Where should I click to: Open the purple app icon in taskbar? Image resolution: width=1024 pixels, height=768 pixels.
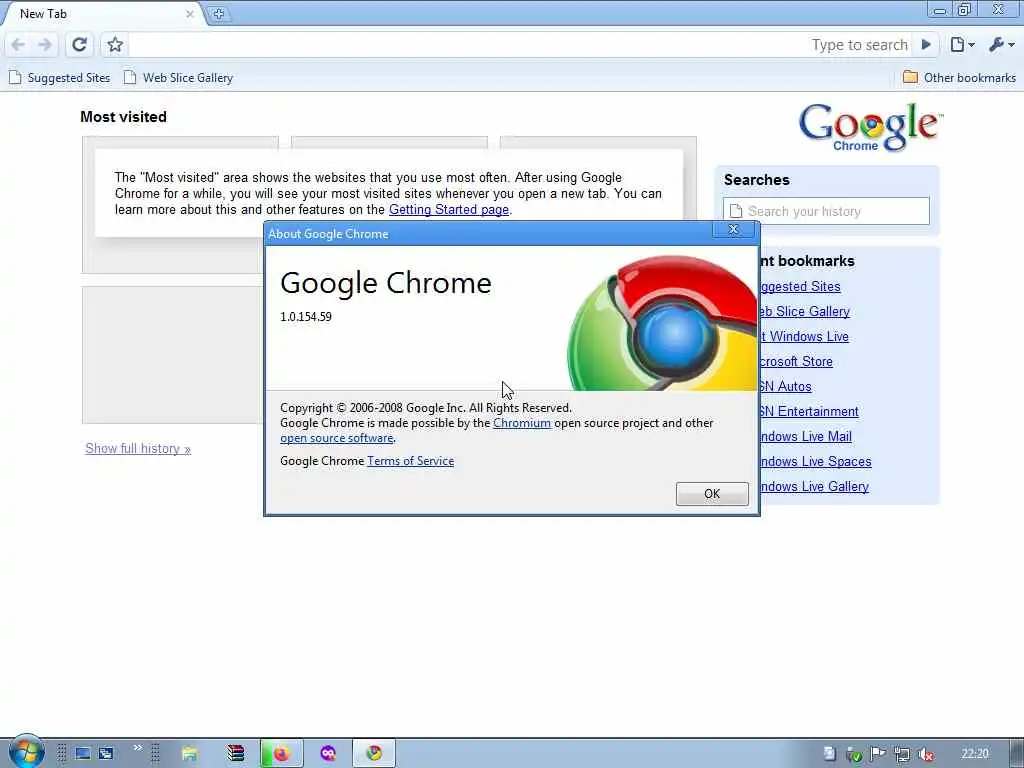tap(328, 754)
